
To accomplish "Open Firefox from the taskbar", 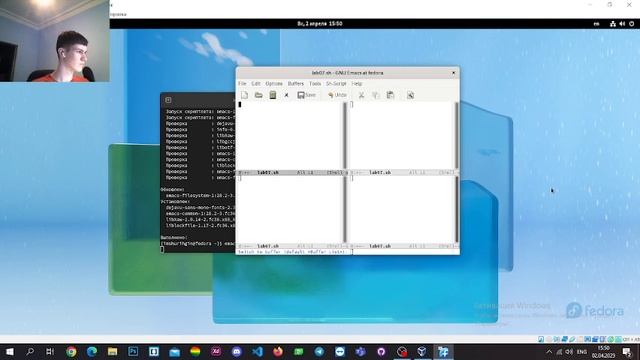I will [x=278, y=351].
